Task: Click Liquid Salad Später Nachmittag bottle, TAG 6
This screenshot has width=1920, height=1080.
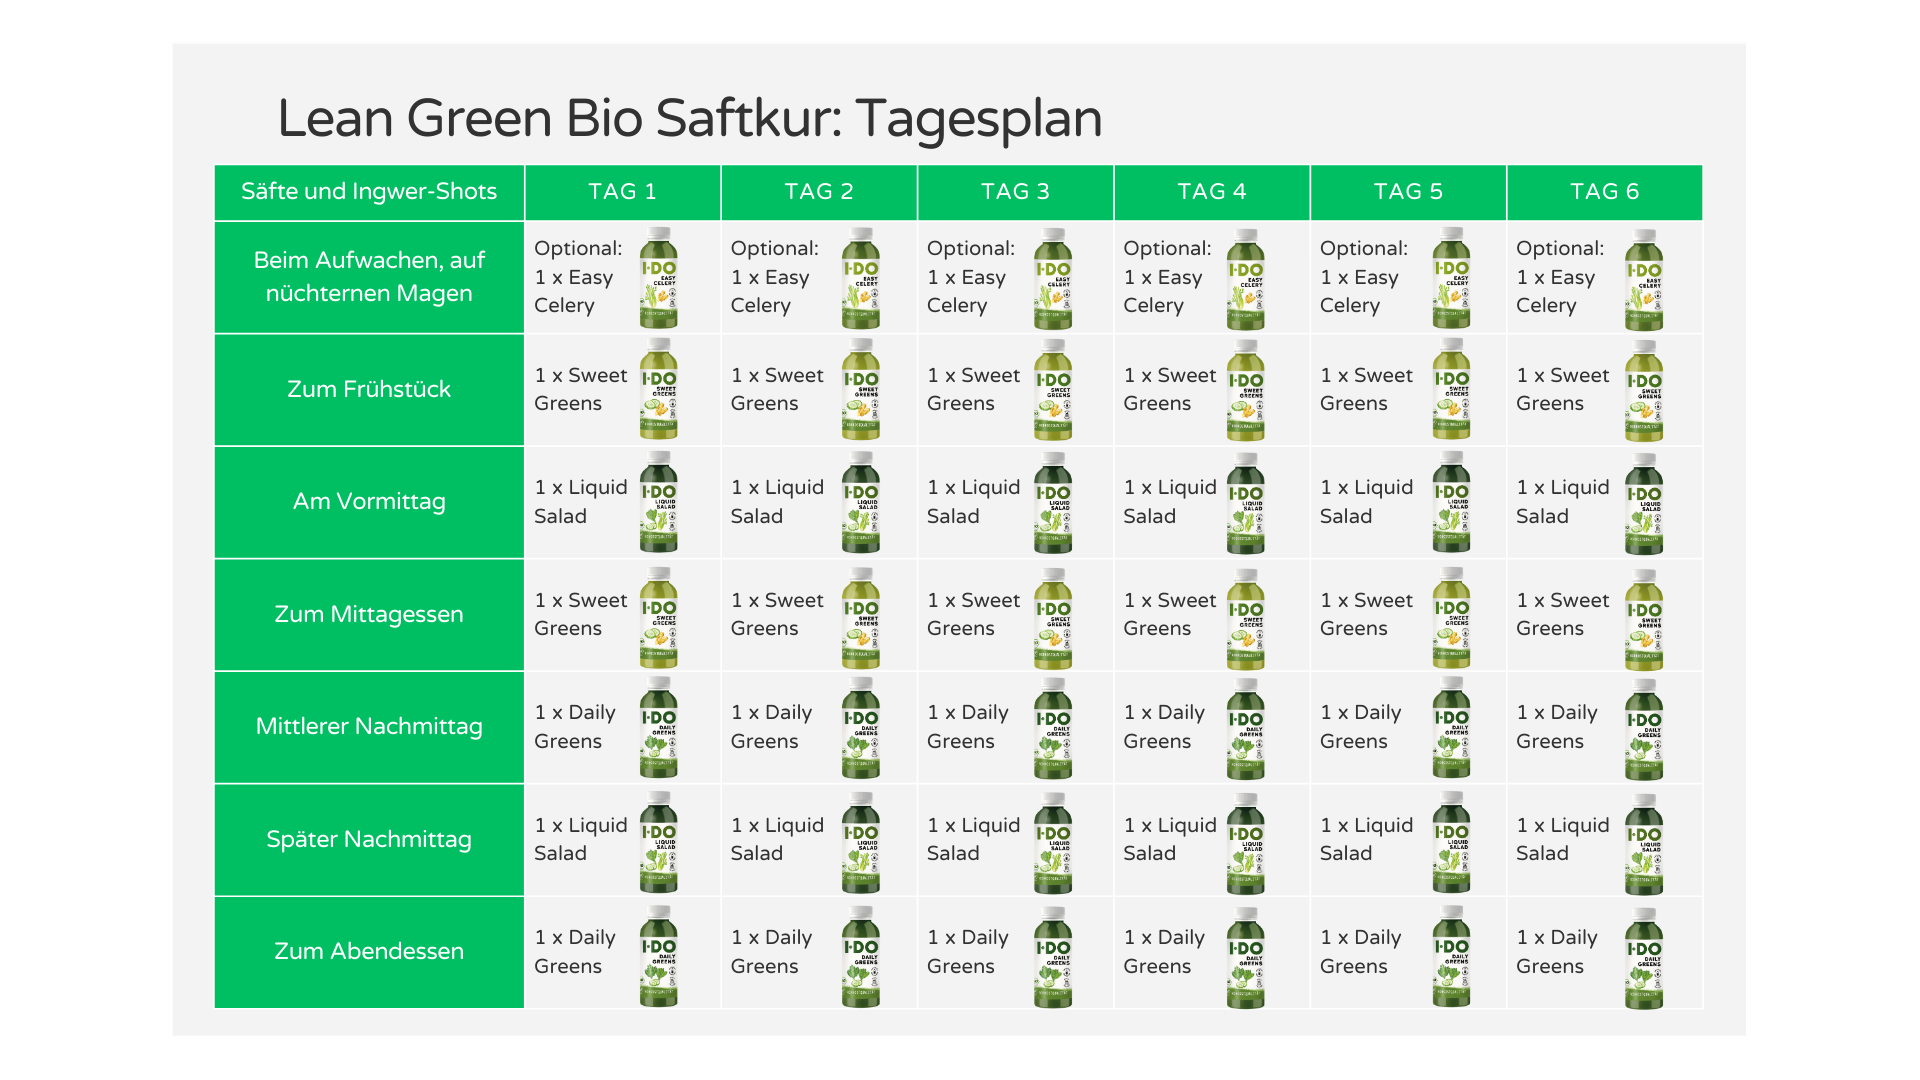Action: 1643,843
